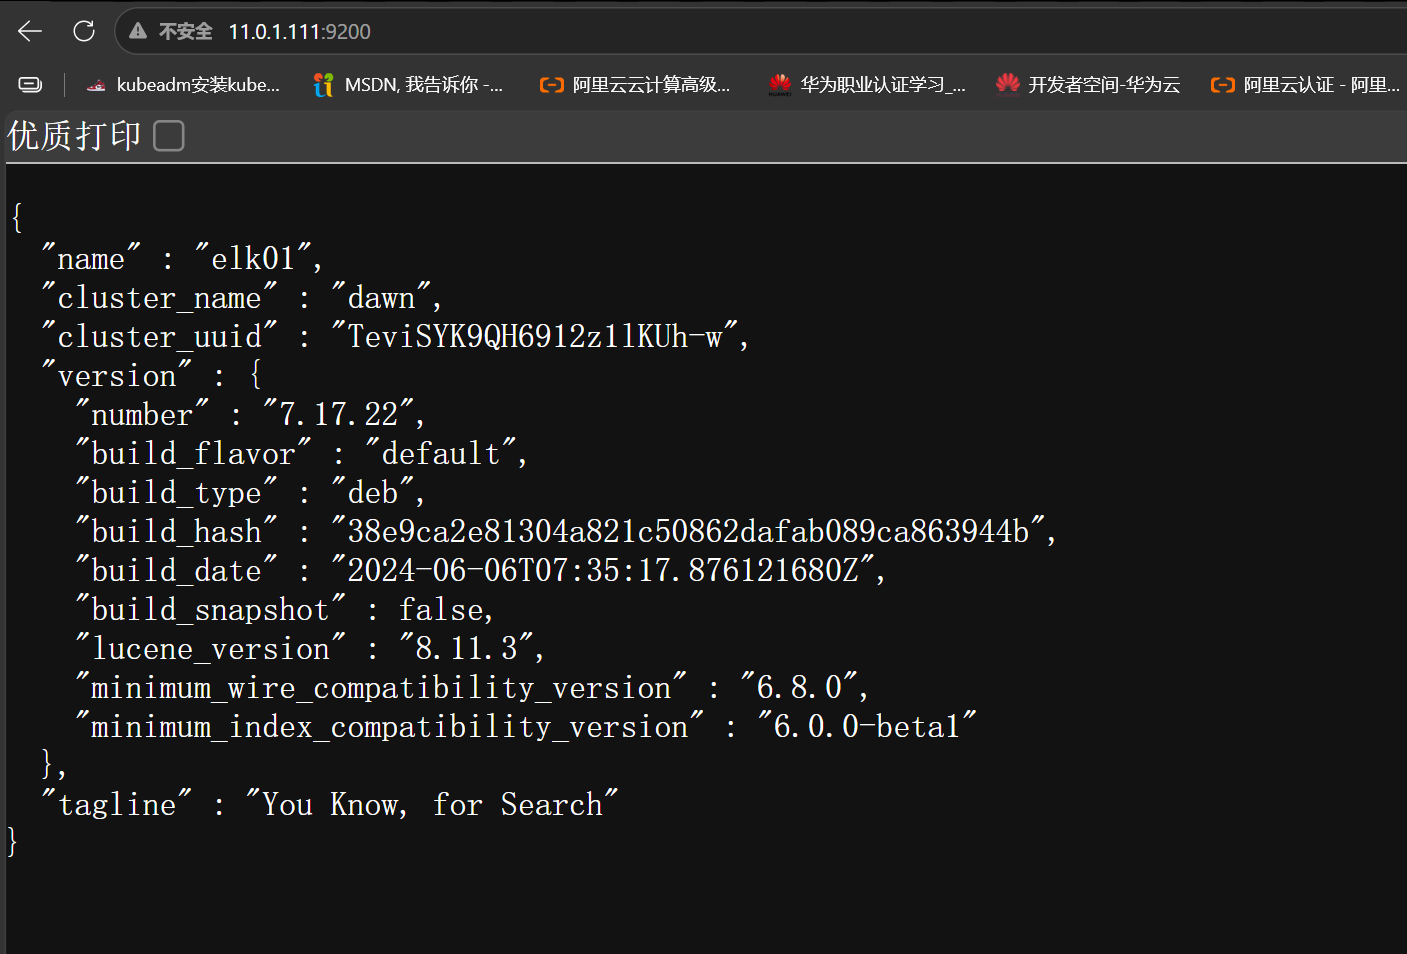Click the not-secure warning icon
The height and width of the screenshot is (954, 1407).
138,31
